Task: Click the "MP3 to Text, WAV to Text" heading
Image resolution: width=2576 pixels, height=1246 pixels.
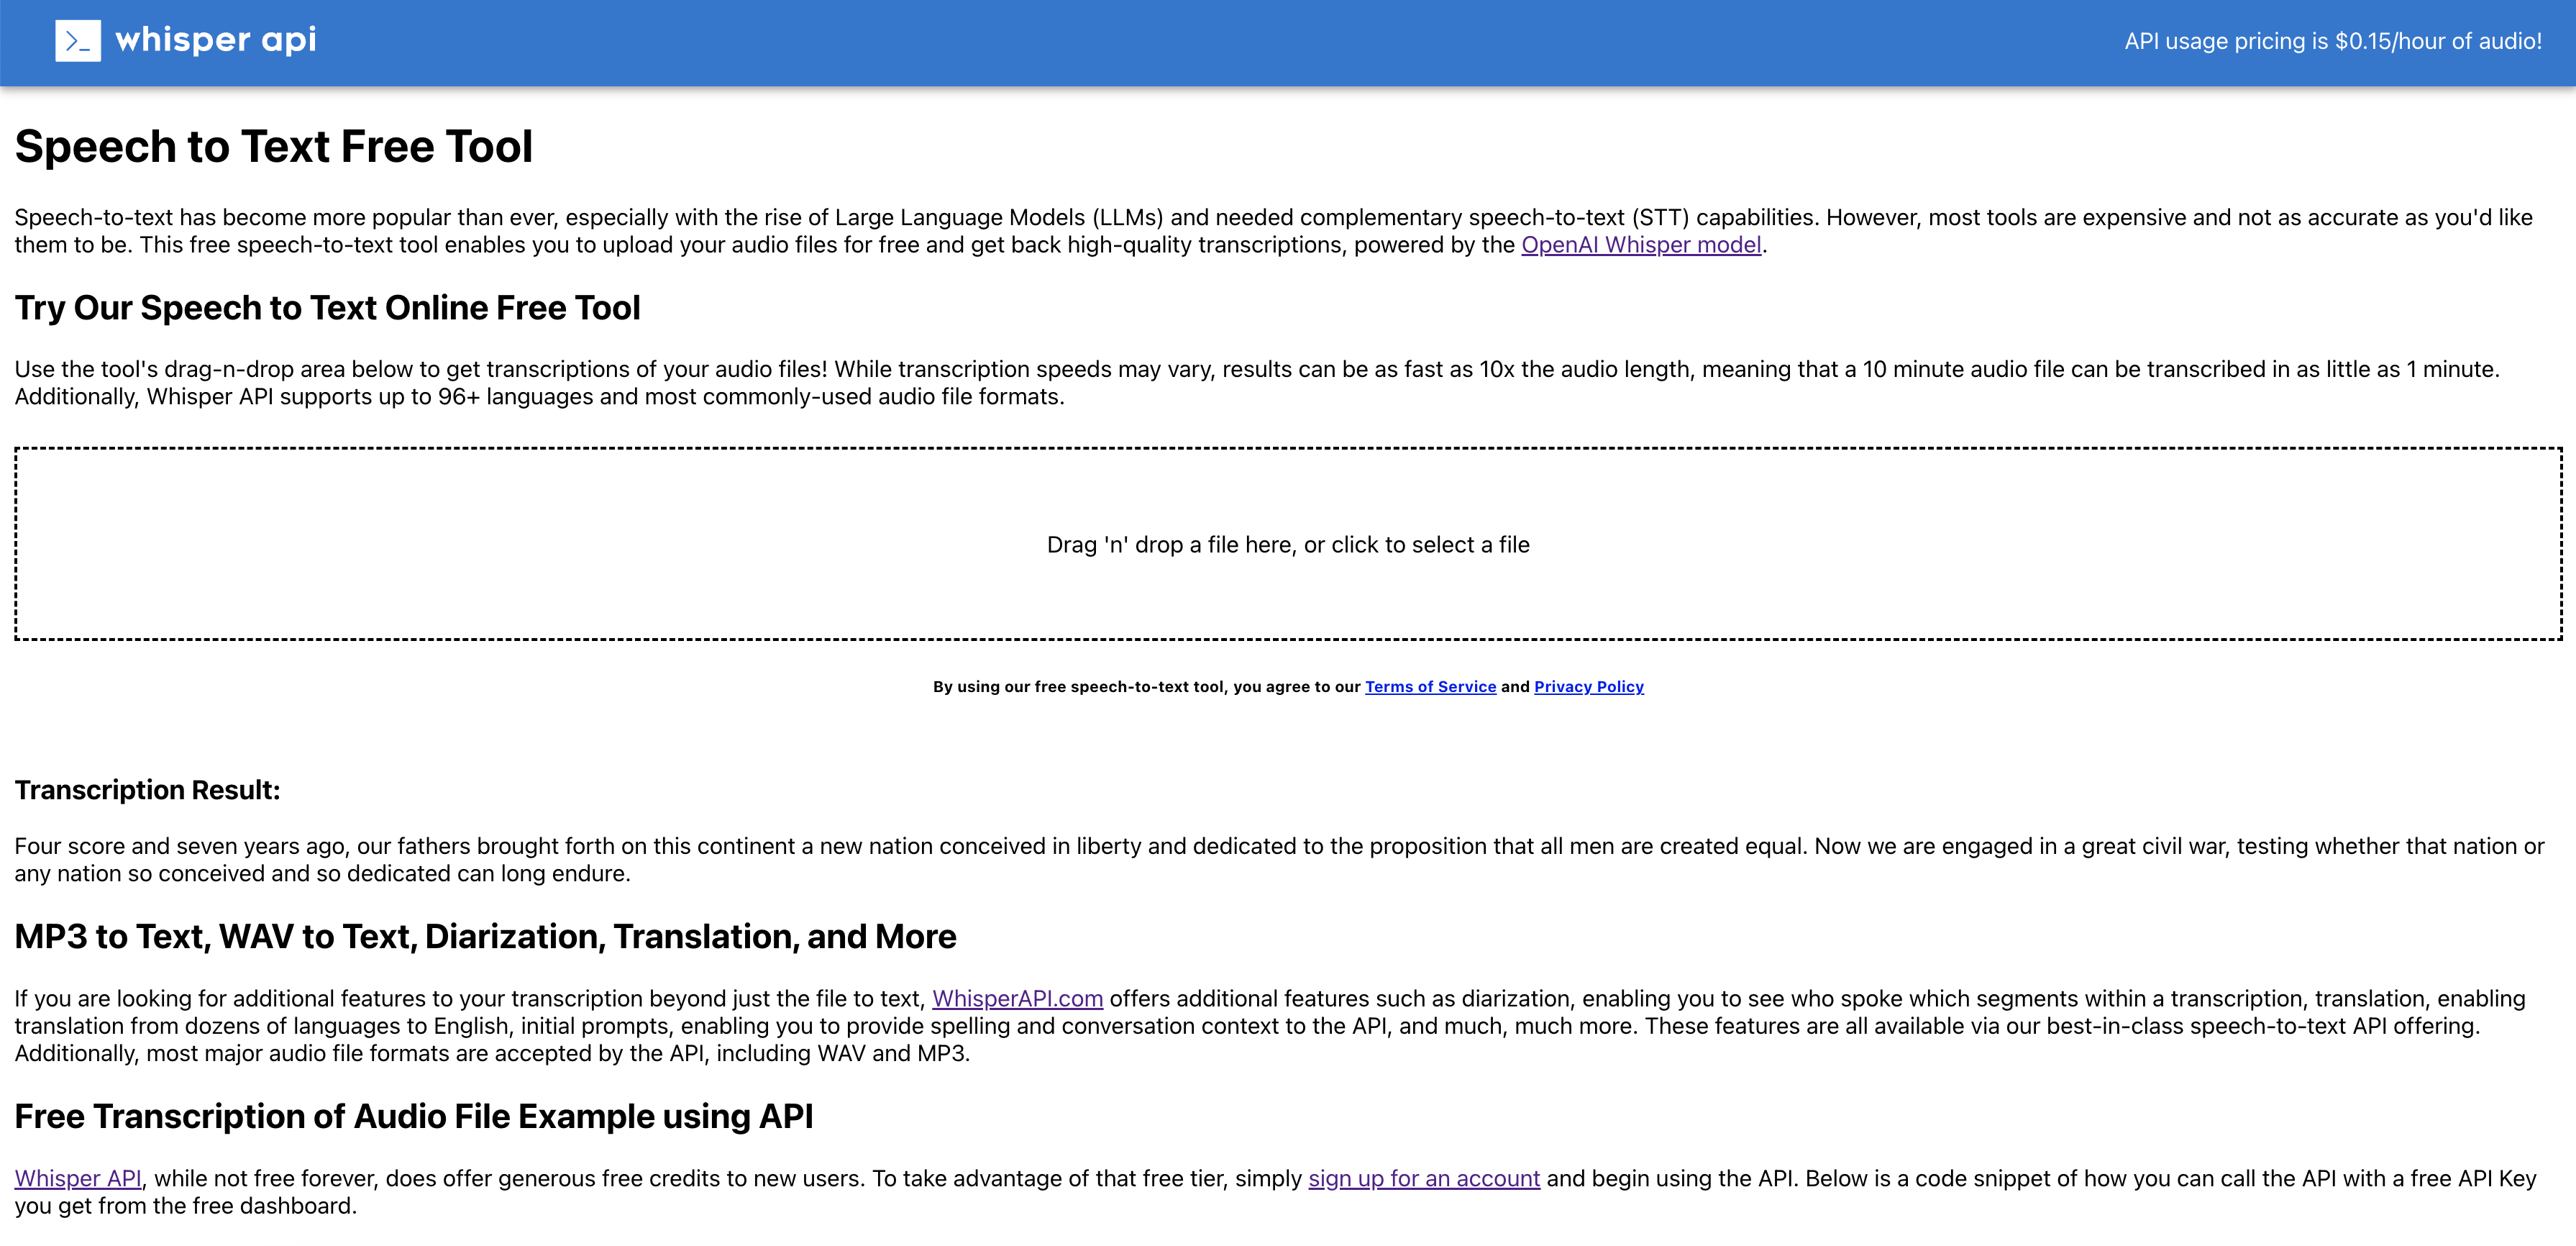Action: 485,937
